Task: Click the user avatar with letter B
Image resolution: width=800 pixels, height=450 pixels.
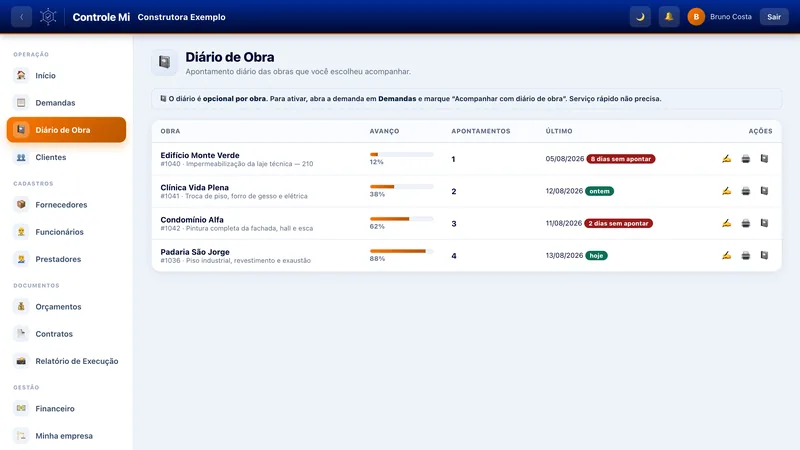Action: point(696,17)
